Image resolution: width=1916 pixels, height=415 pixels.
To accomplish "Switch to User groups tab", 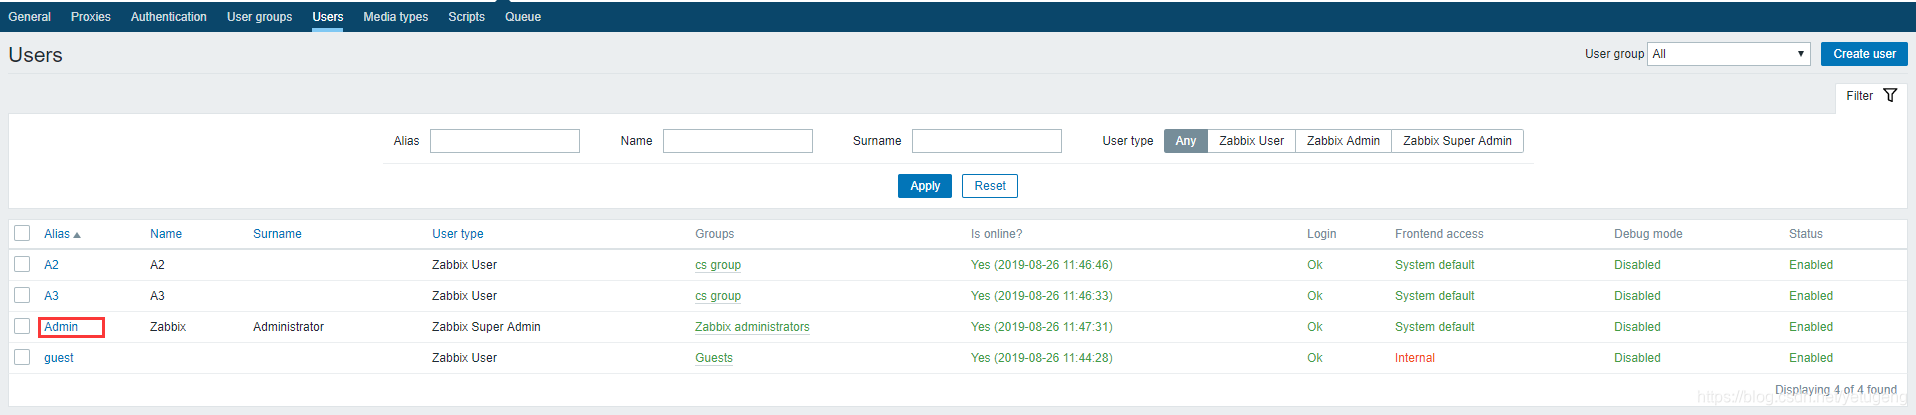I will [x=260, y=17].
